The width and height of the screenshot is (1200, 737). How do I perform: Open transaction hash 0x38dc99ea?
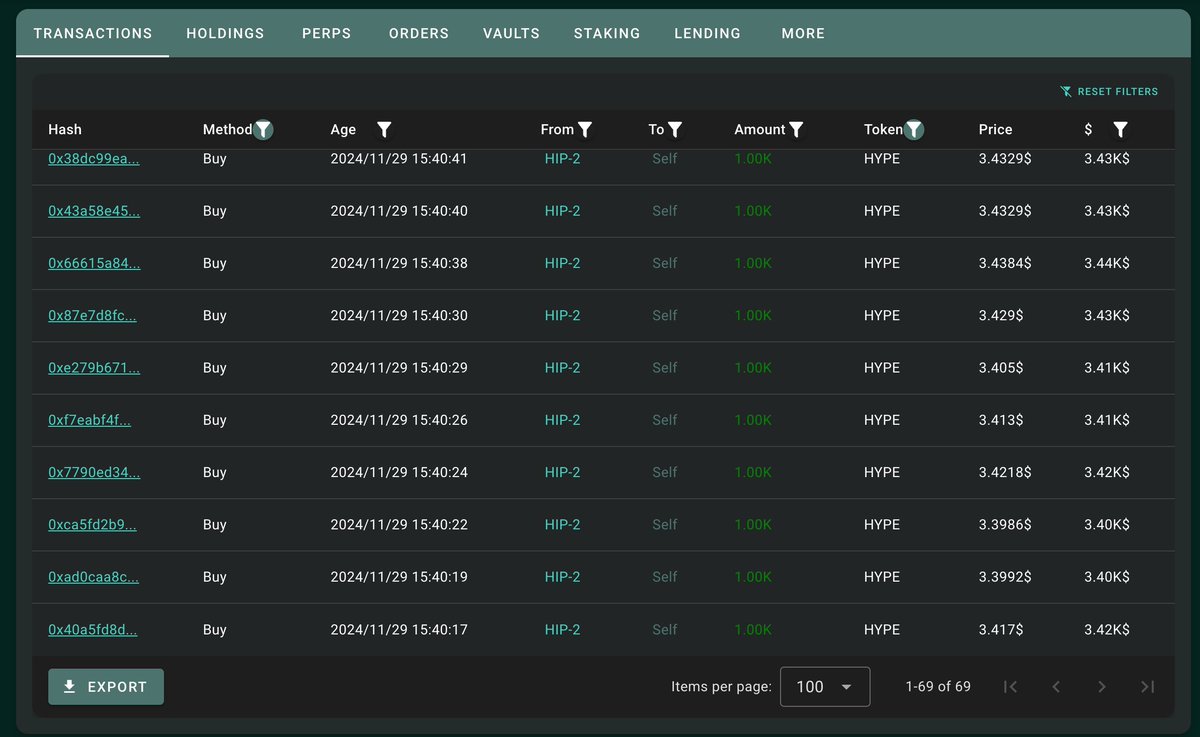(94, 158)
